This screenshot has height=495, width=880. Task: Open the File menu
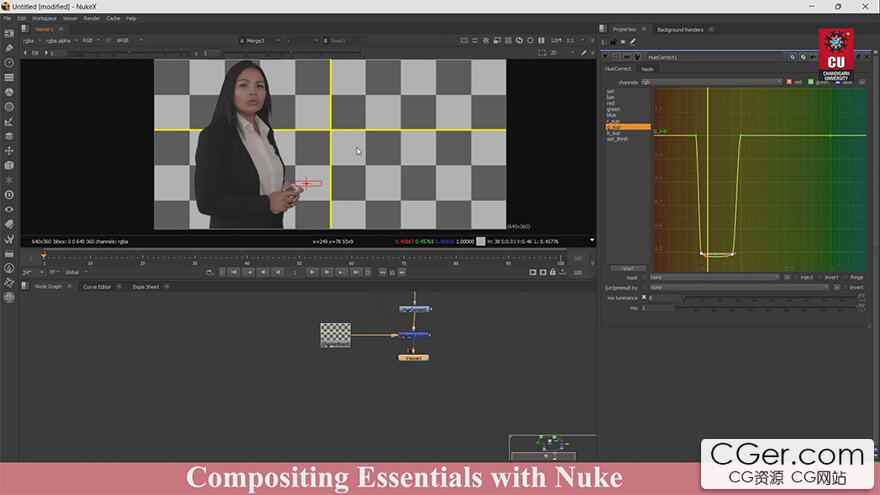[x=7, y=19]
